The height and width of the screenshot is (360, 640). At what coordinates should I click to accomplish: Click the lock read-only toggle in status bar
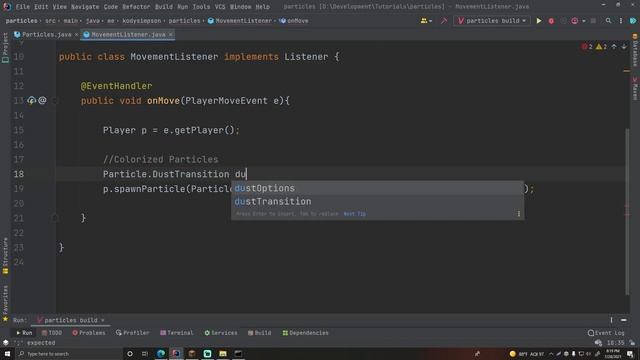(631, 343)
